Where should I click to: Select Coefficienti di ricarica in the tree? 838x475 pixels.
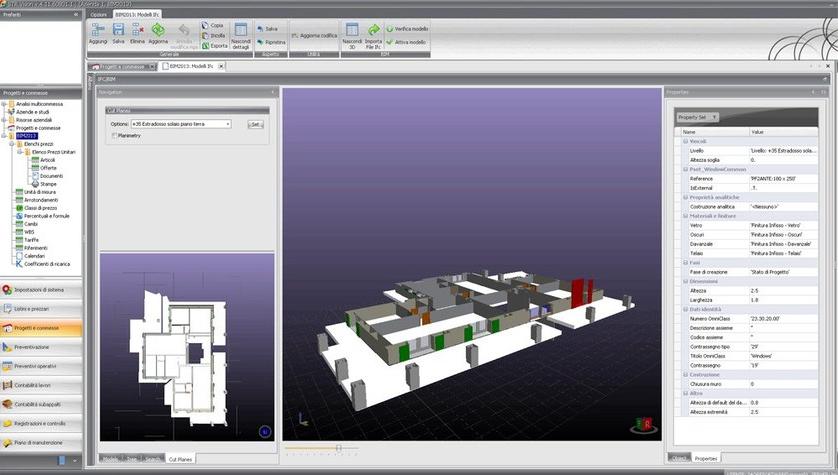click(x=47, y=264)
